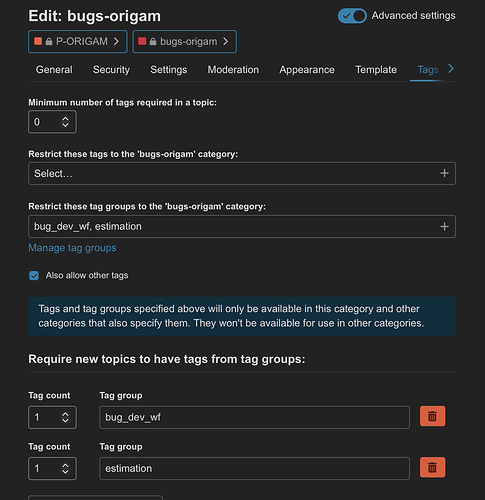Click the lock icon on the bugs-origam badge
The height and width of the screenshot is (500, 485).
[153, 42]
